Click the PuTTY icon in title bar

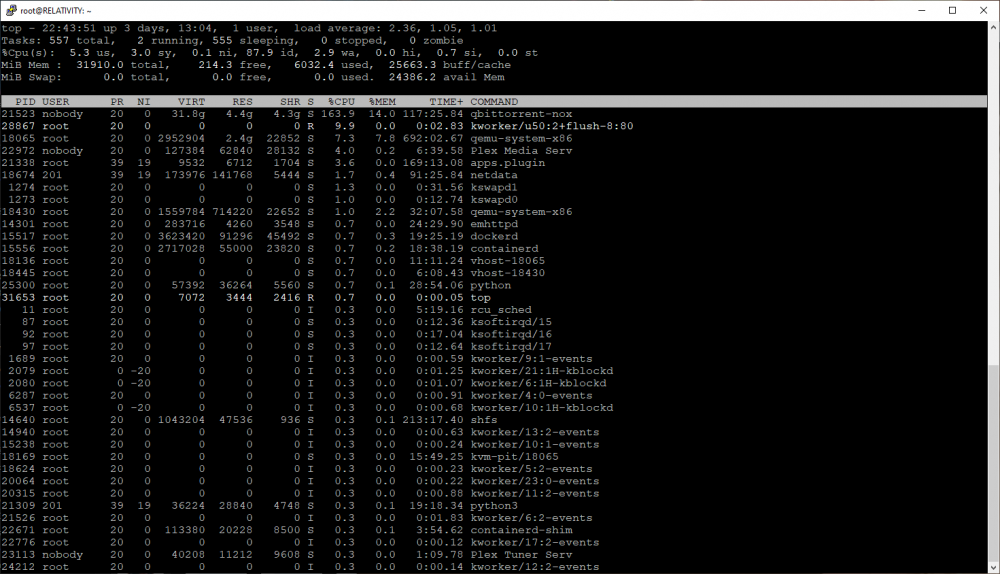point(11,10)
